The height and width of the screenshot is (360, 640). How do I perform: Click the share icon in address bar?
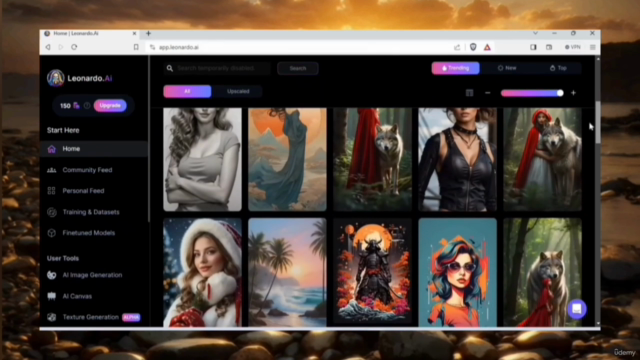pyautogui.click(x=457, y=47)
